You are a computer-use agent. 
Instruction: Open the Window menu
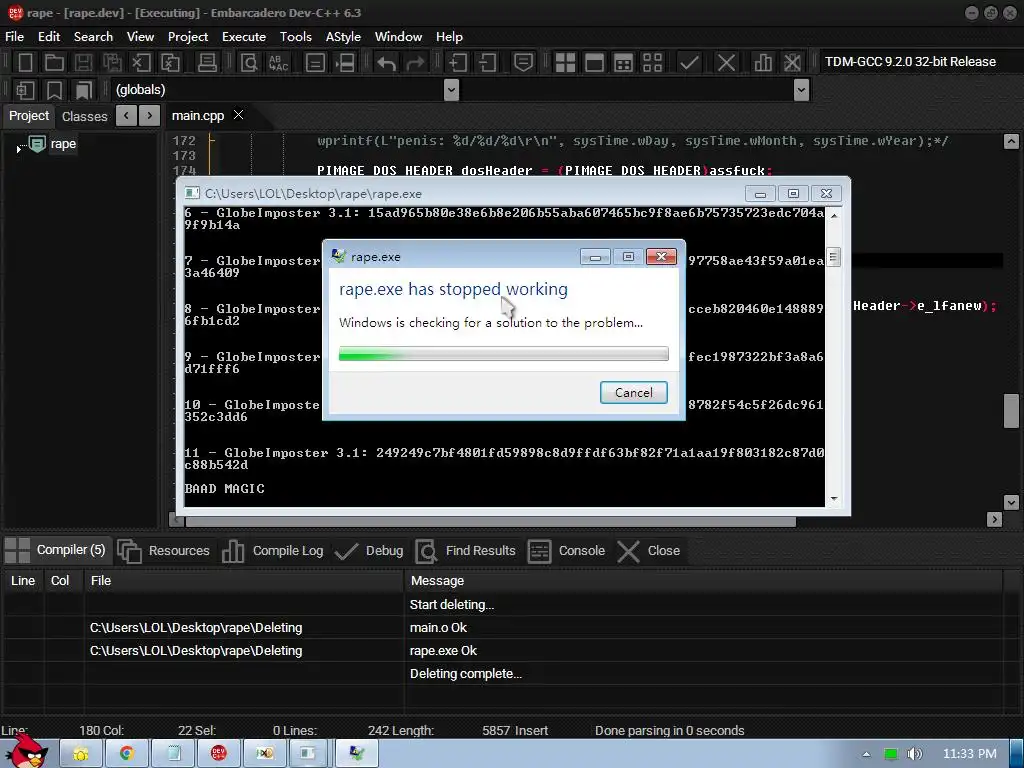pyautogui.click(x=398, y=37)
